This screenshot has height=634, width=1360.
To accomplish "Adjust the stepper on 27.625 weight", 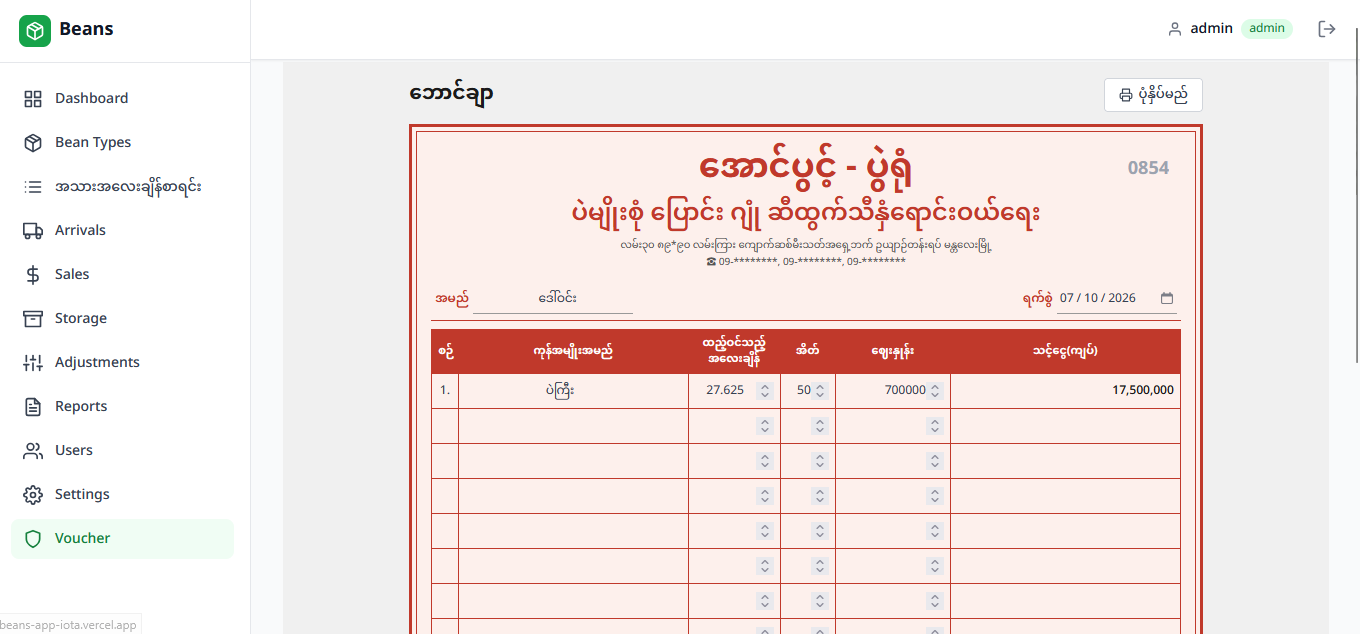I will pos(765,391).
